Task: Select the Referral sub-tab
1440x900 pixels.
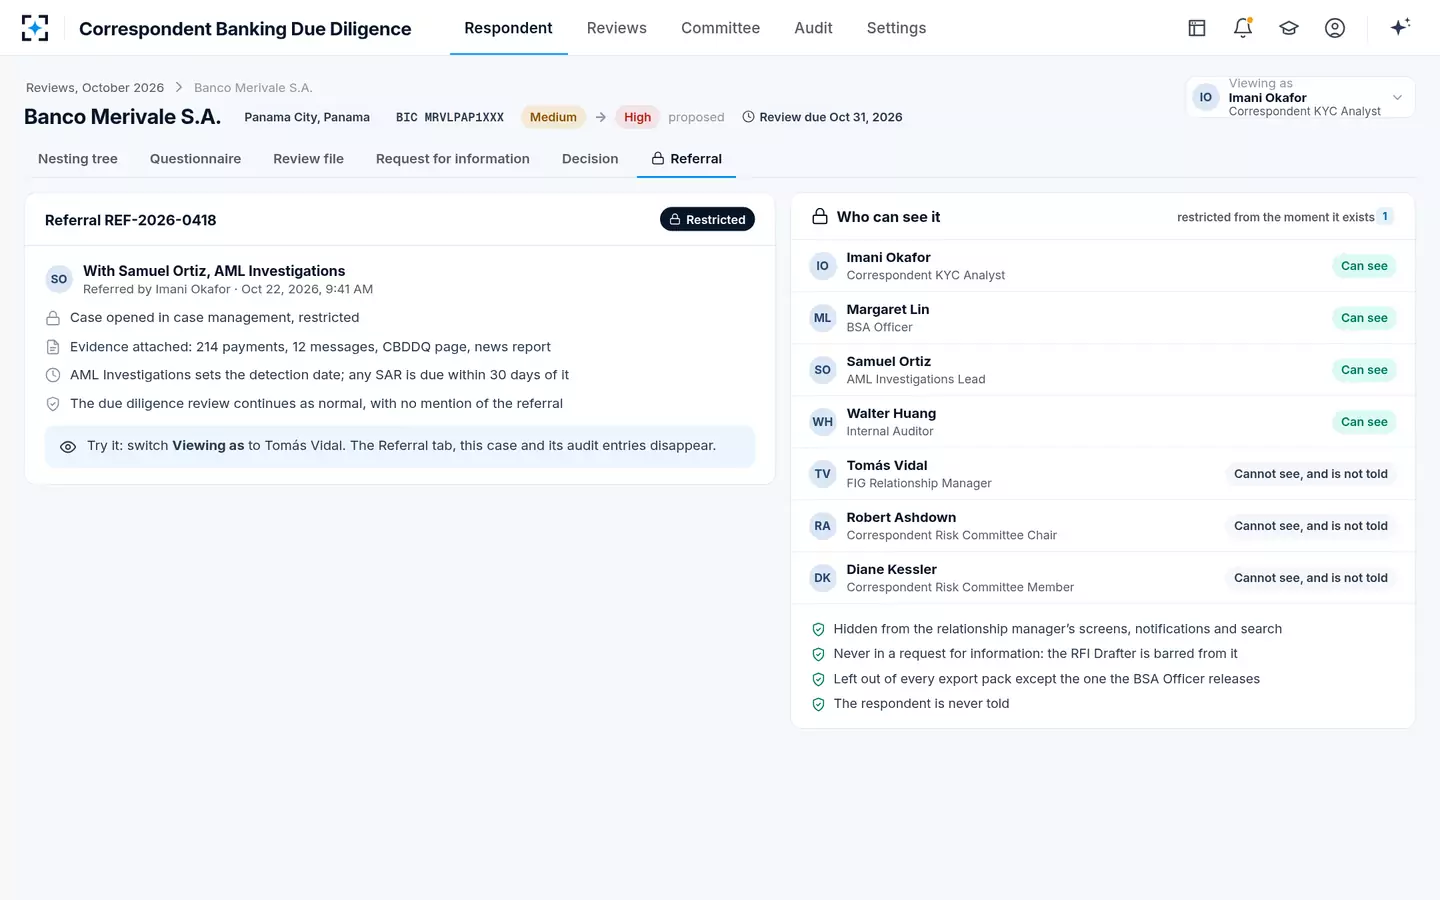Action: [x=686, y=159]
